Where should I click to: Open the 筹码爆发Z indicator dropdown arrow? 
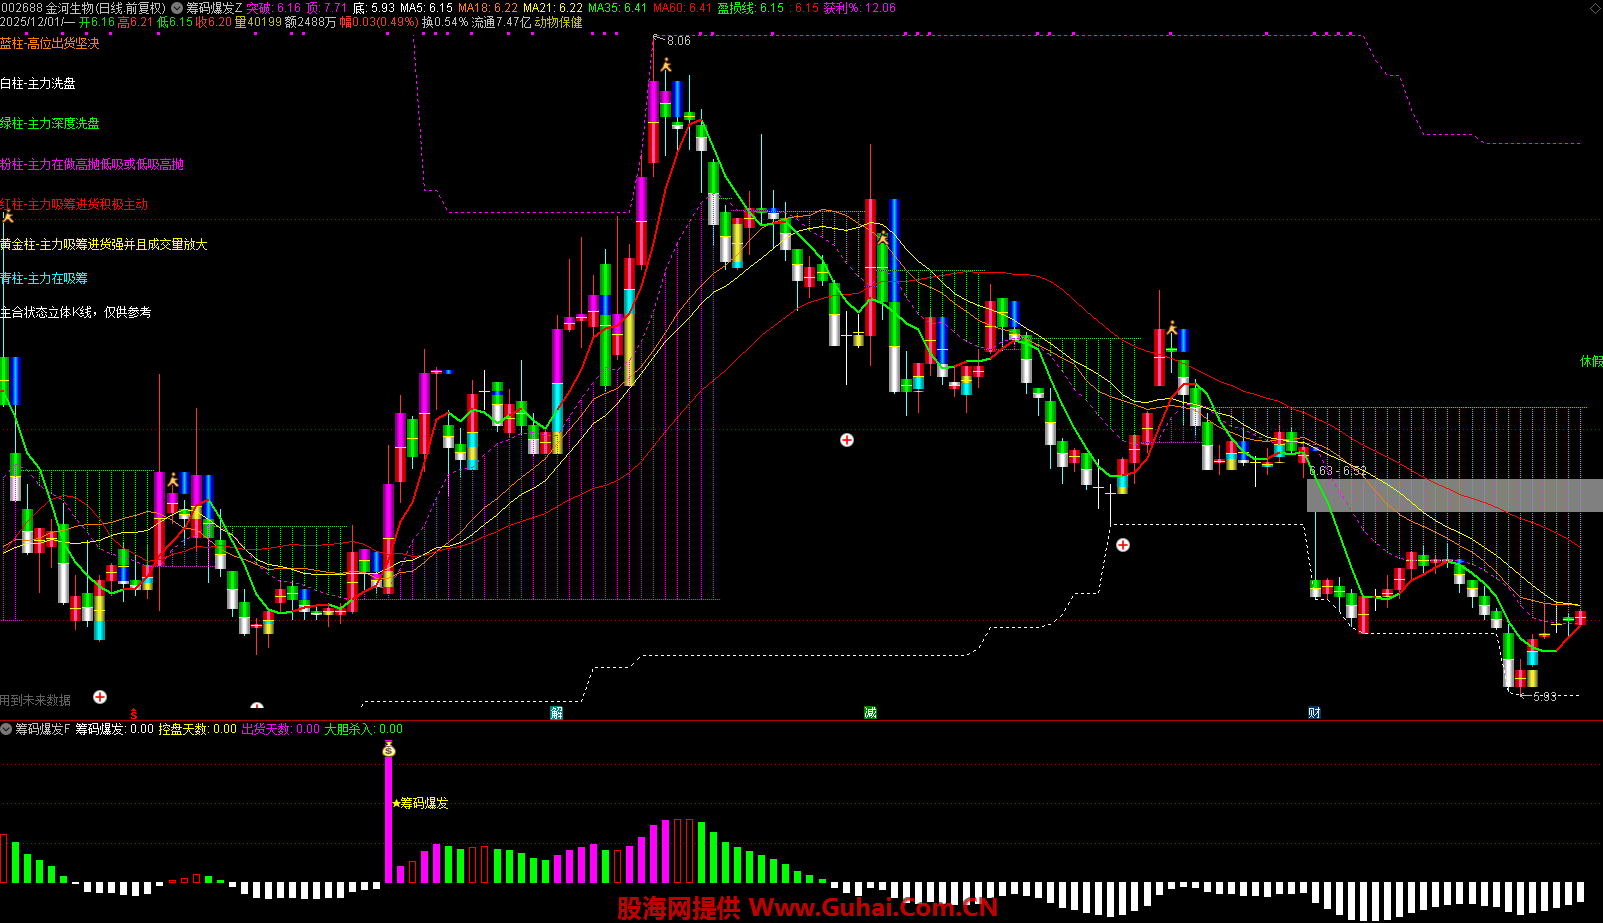point(177,8)
